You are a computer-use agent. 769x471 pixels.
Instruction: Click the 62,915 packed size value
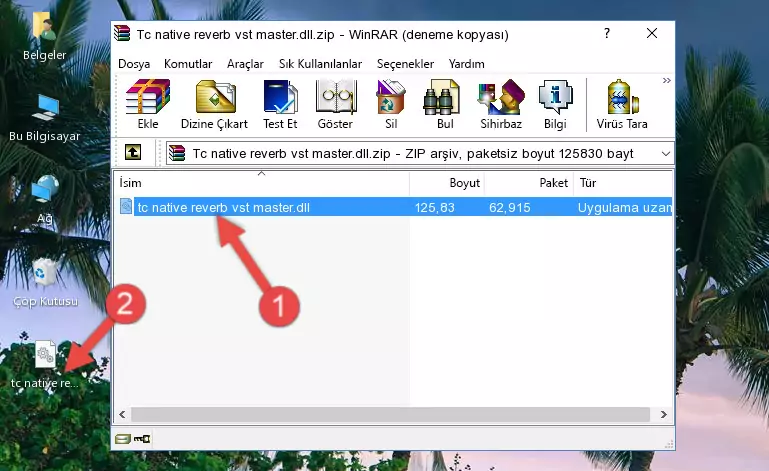(510, 208)
